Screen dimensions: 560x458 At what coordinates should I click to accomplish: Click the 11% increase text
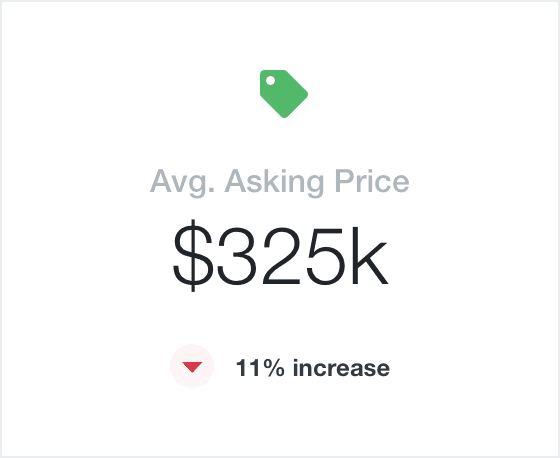click(x=313, y=368)
